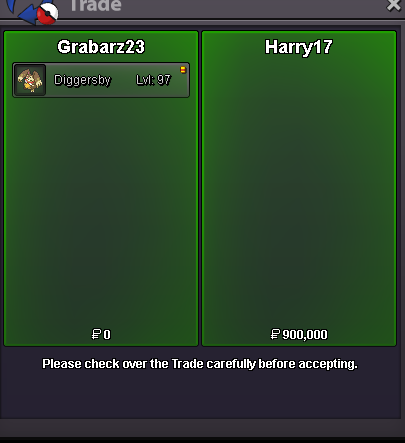Click the Lvl: 97 level text

click(153, 80)
